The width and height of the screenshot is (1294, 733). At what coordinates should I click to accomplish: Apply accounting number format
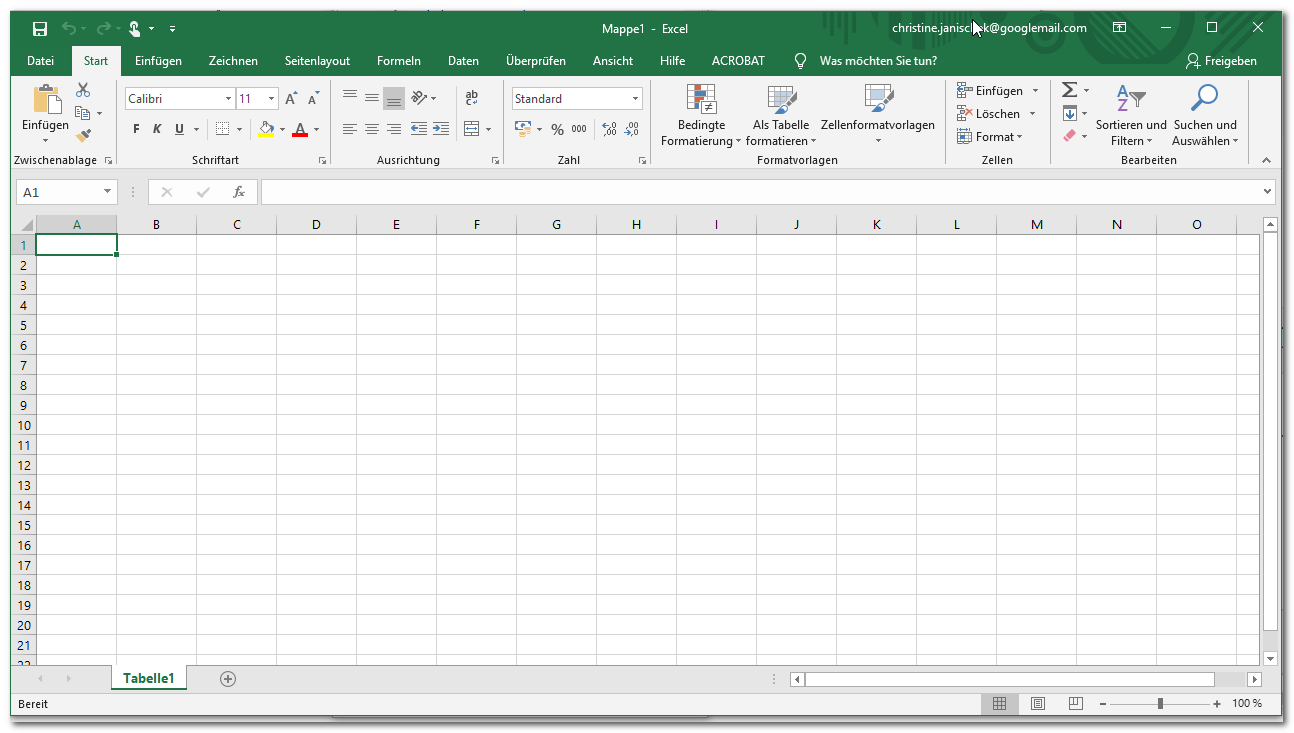(523, 129)
